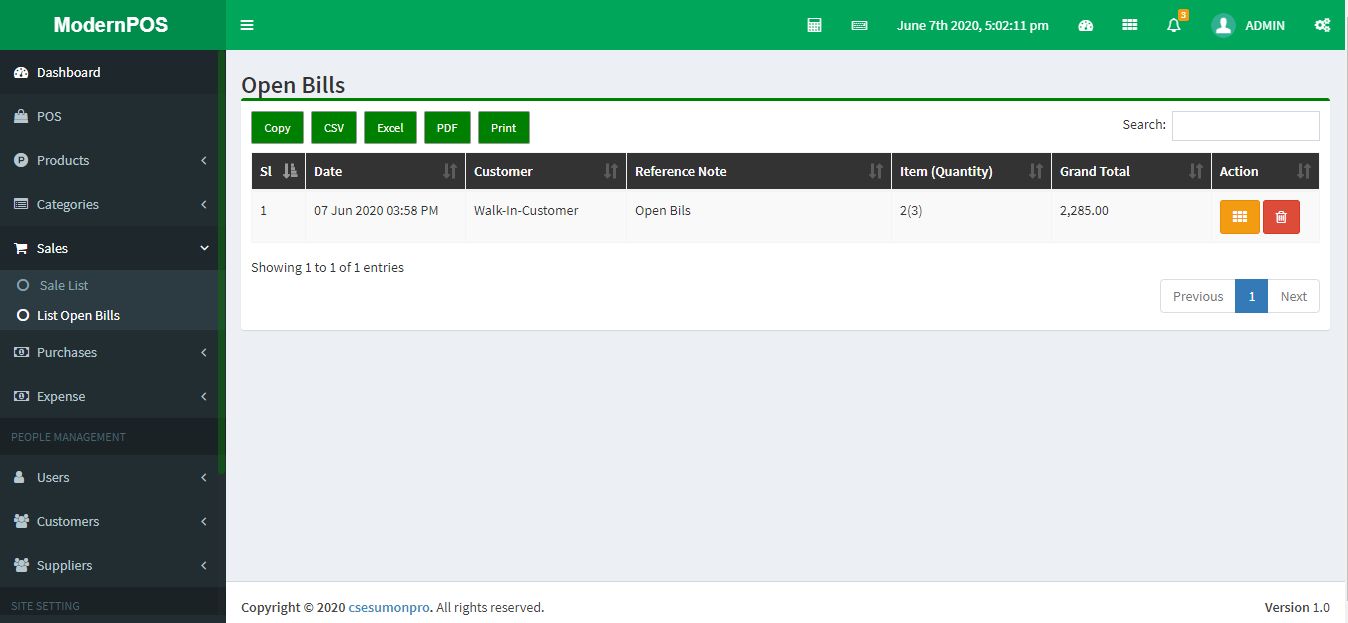Sort table by Action column
This screenshot has height=623, width=1348.
tap(1265, 171)
